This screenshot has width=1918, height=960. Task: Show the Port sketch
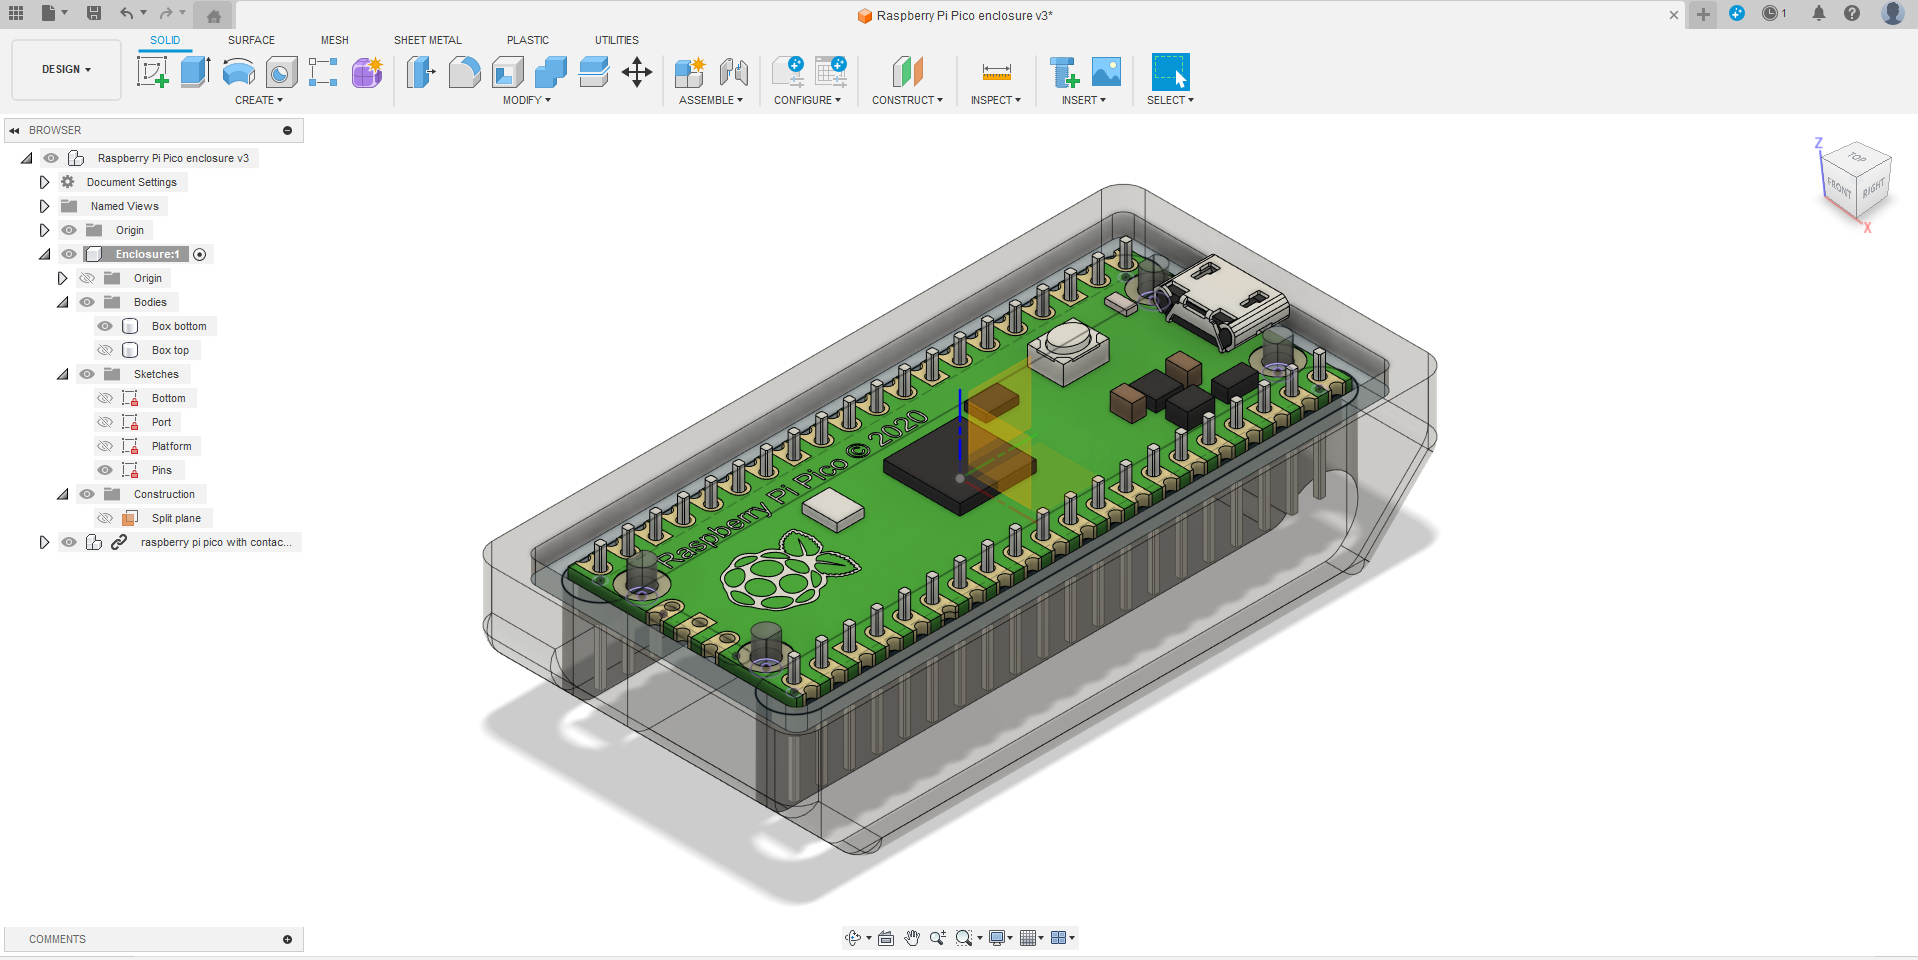coord(104,422)
